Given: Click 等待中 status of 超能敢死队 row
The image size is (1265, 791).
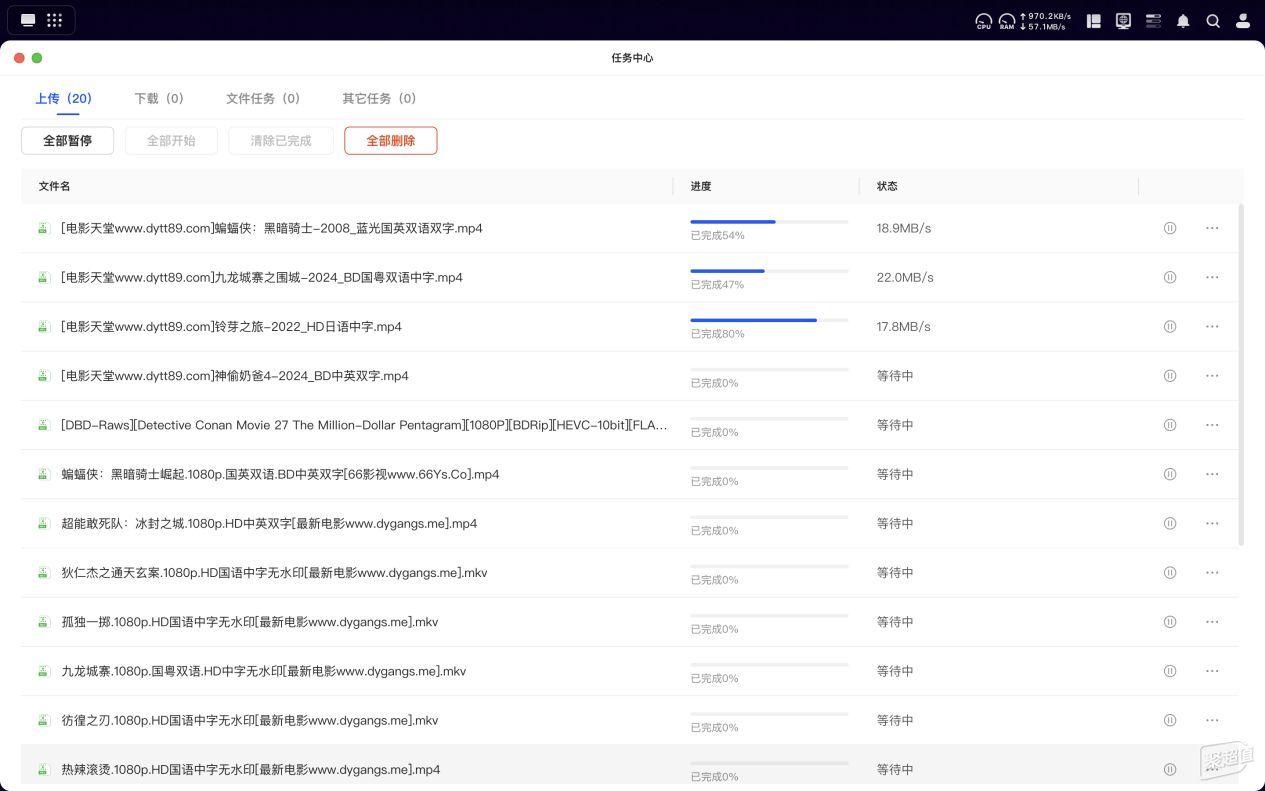Looking at the screenshot, I should pos(895,523).
